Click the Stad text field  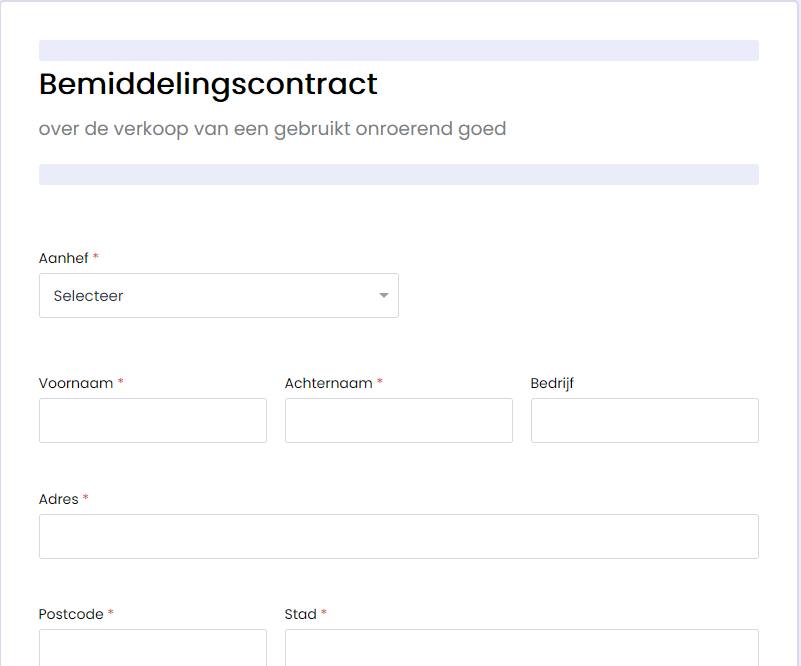tap(522, 648)
